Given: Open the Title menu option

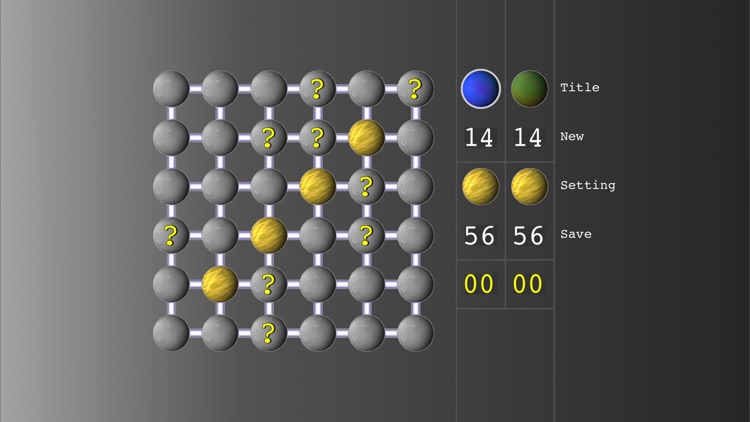Looking at the screenshot, I should click(579, 88).
